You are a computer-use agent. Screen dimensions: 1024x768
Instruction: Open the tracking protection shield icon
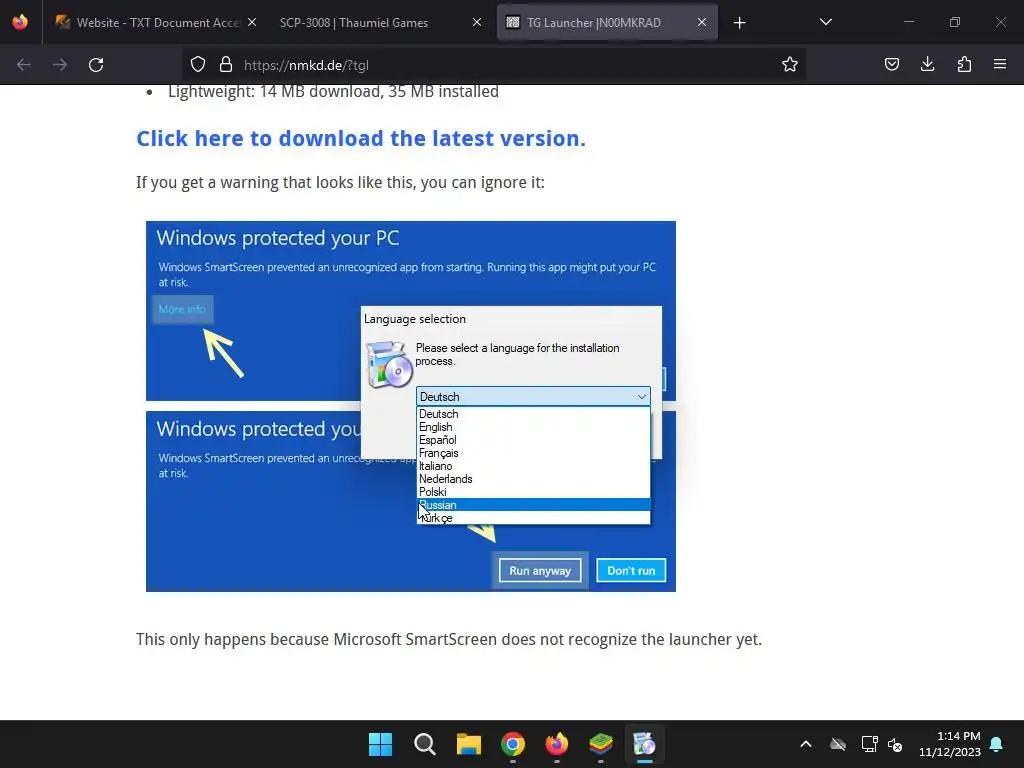198,65
